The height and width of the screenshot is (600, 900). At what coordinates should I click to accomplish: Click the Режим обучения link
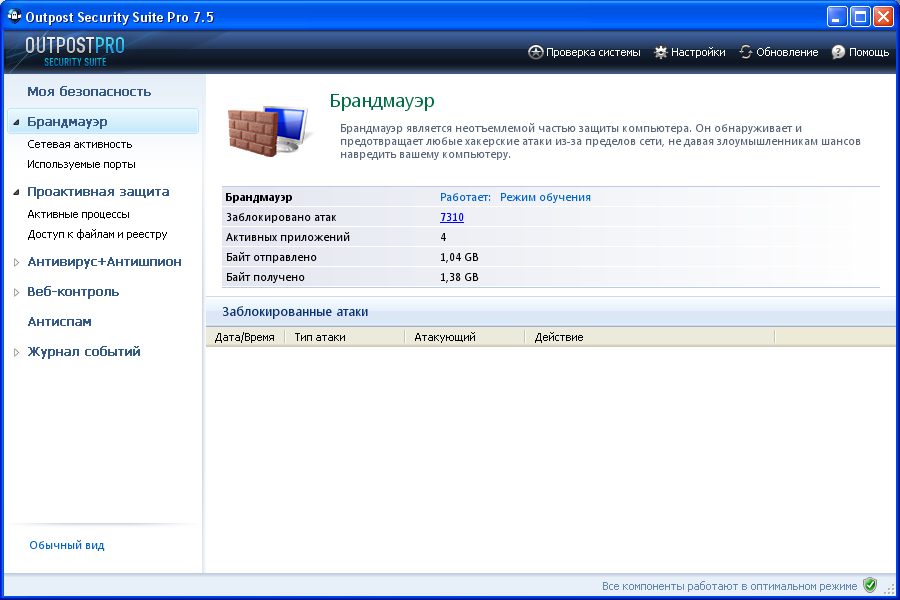[545, 197]
